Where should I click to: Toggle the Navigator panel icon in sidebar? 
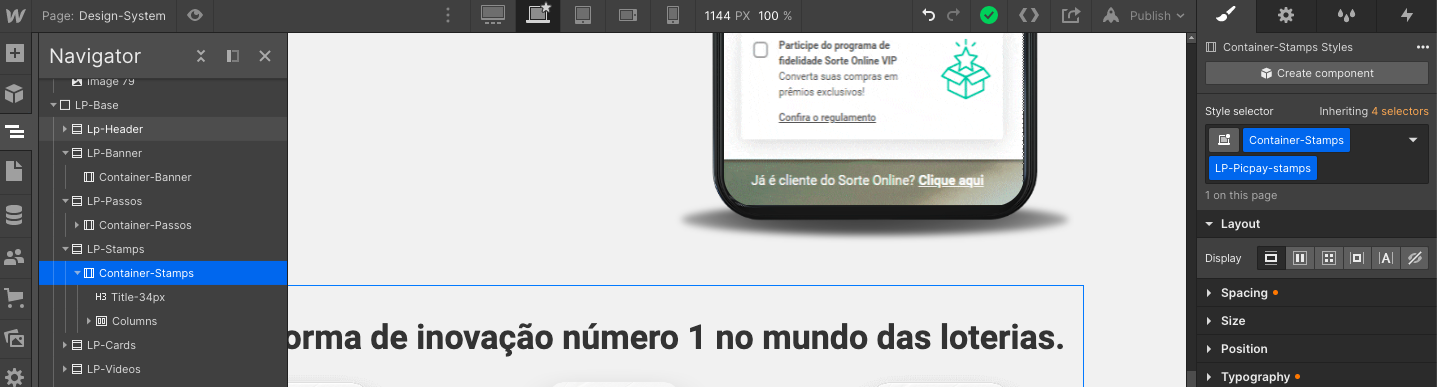tap(14, 131)
